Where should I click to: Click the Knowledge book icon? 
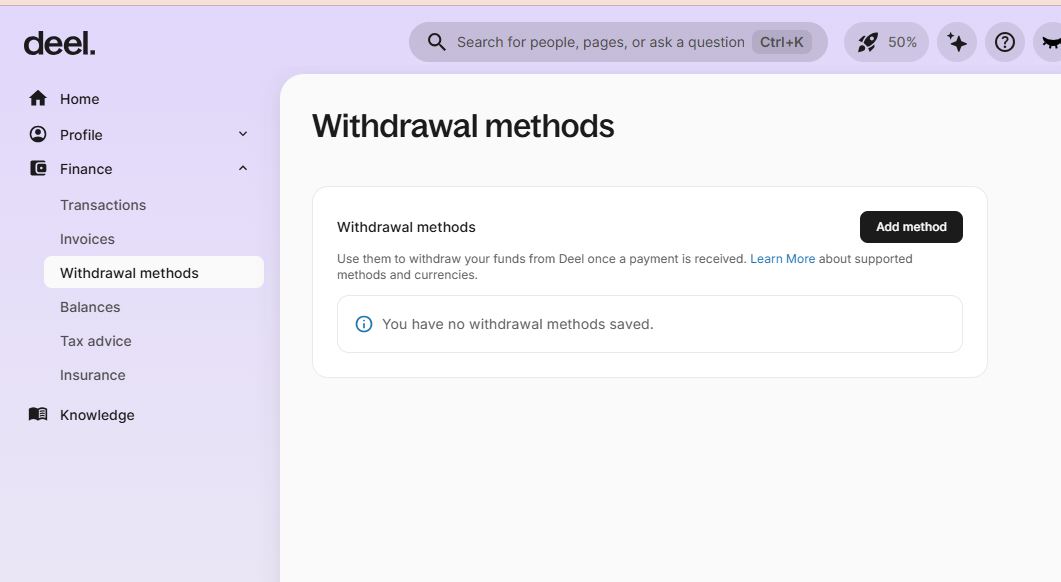38,414
